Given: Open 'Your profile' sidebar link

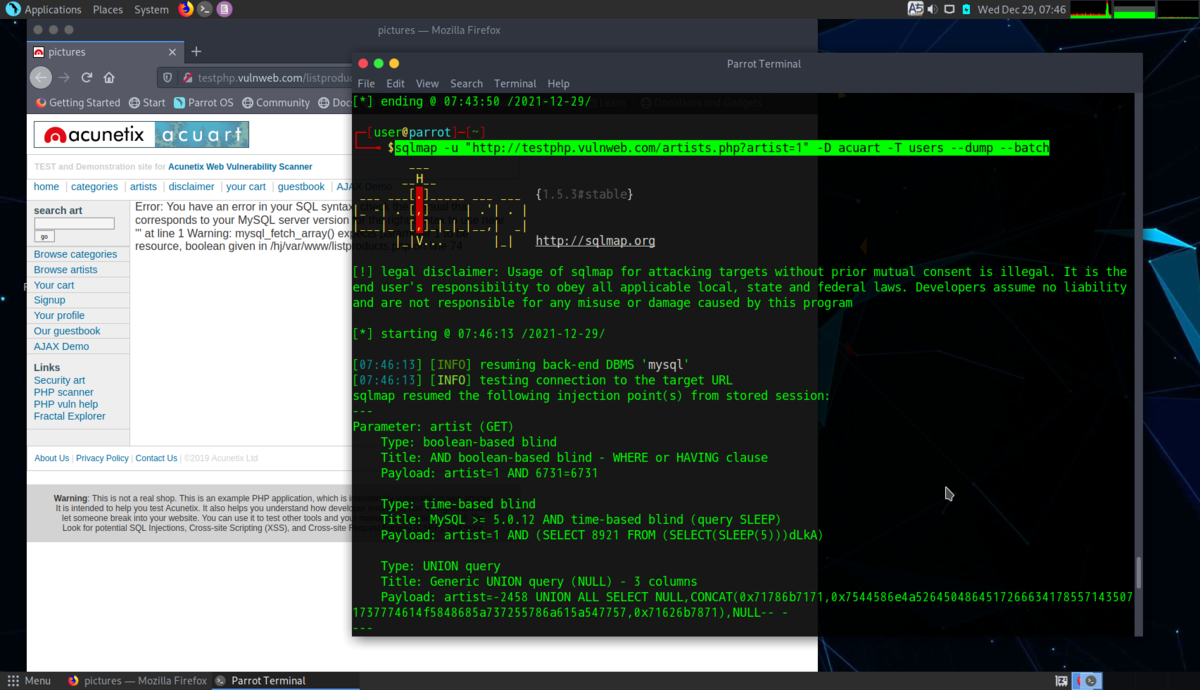Looking at the screenshot, I should coord(59,316).
